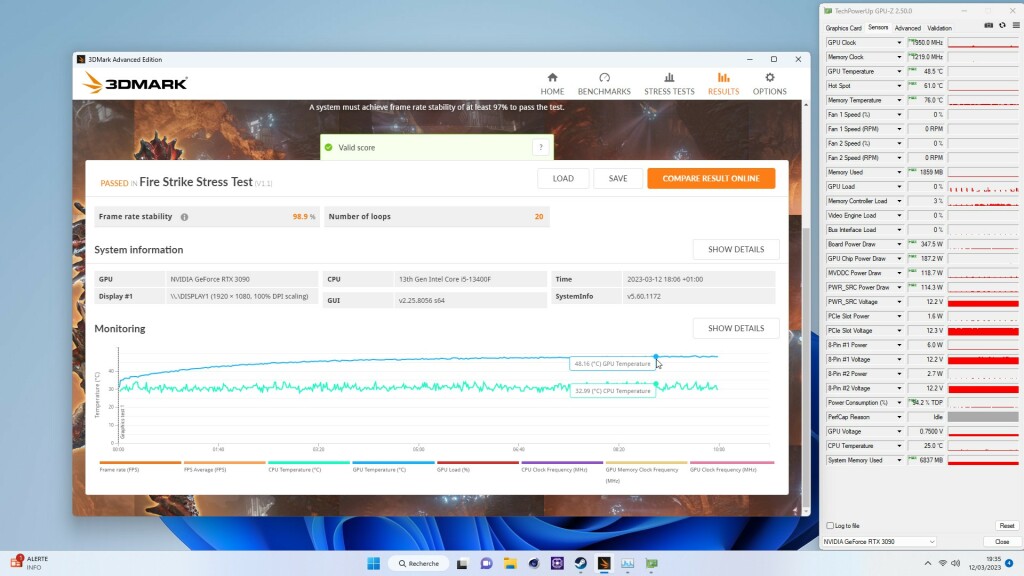The image size is (1024, 576).
Task: Select the Stress Tests section
Action: coord(669,84)
